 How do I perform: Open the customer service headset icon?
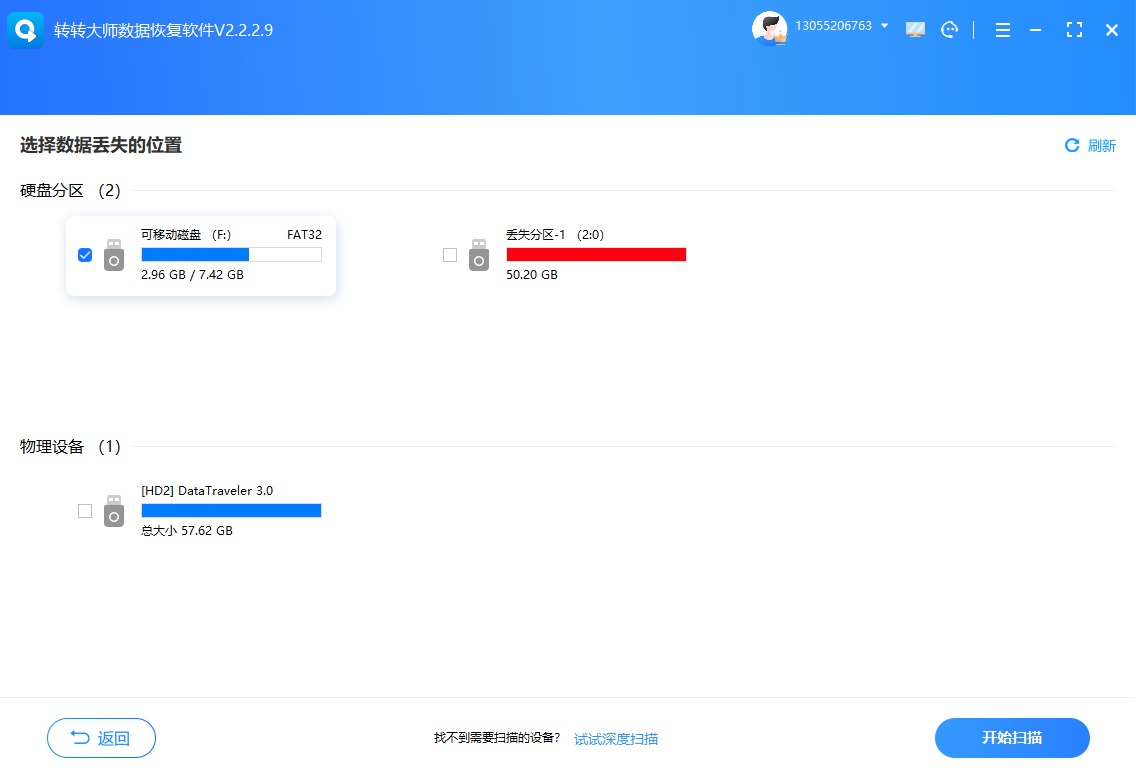pyautogui.click(x=949, y=30)
